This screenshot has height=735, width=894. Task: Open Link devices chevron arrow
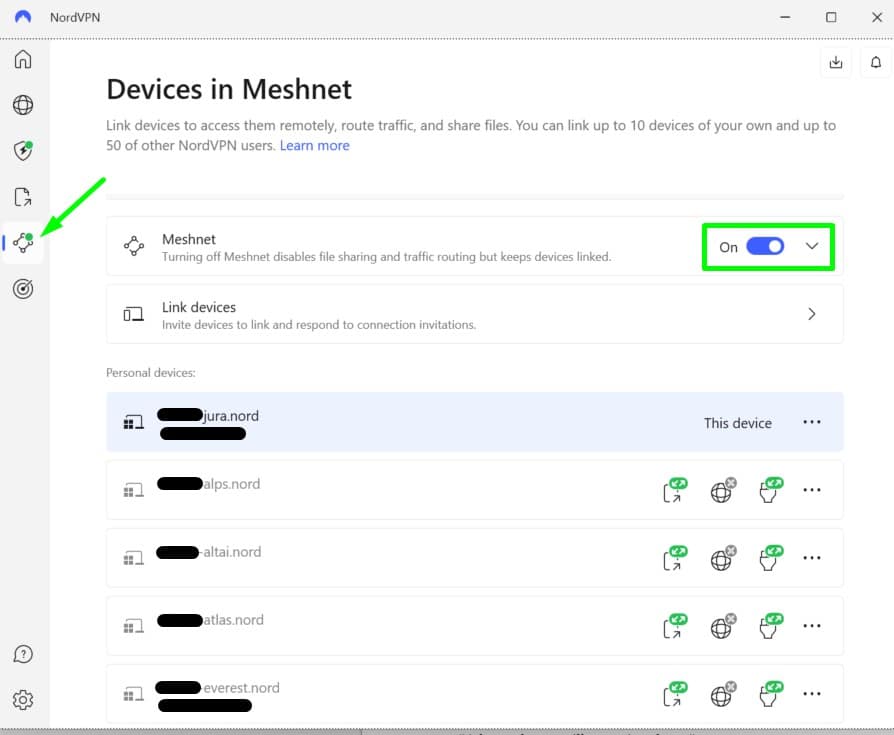(812, 314)
